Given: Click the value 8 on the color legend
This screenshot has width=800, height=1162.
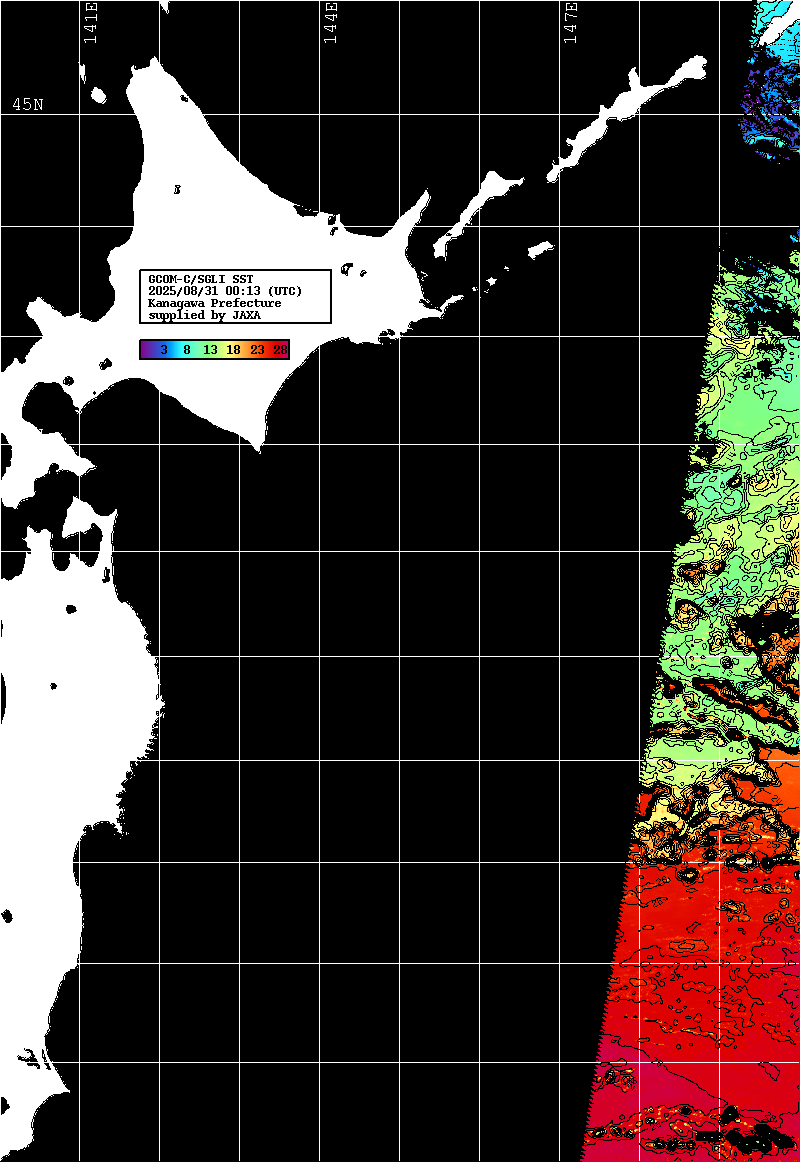Looking at the screenshot, I should [x=187, y=350].
